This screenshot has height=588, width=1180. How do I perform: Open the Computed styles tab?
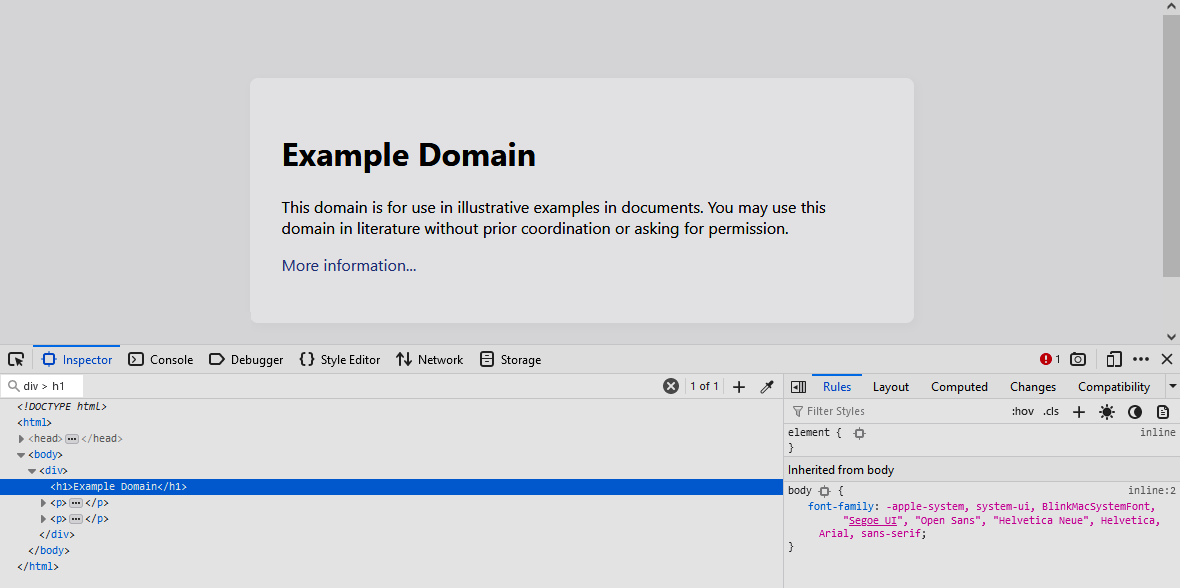point(958,386)
